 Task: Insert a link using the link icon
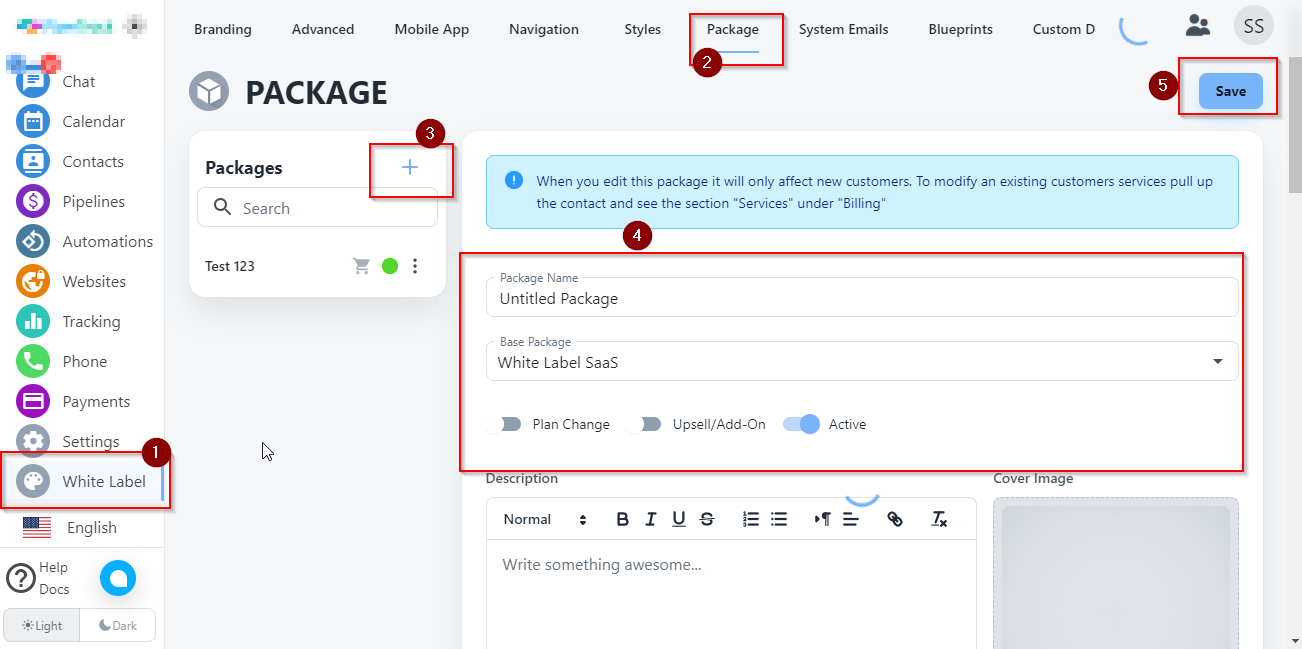pos(895,519)
